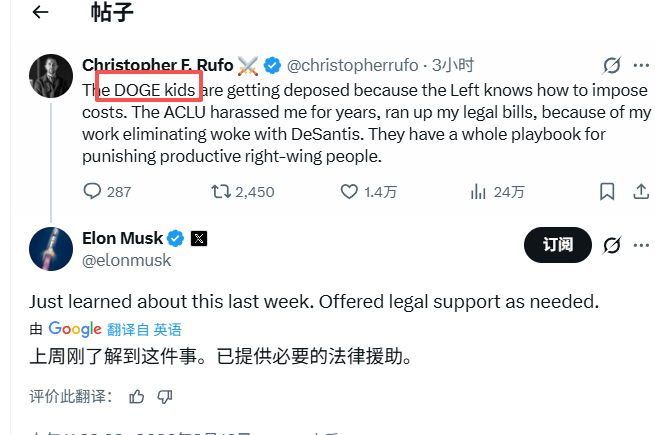The width and height of the screenshot is (655, 435).
Task: Like Christopher Rufo's post
Action: 349,191
